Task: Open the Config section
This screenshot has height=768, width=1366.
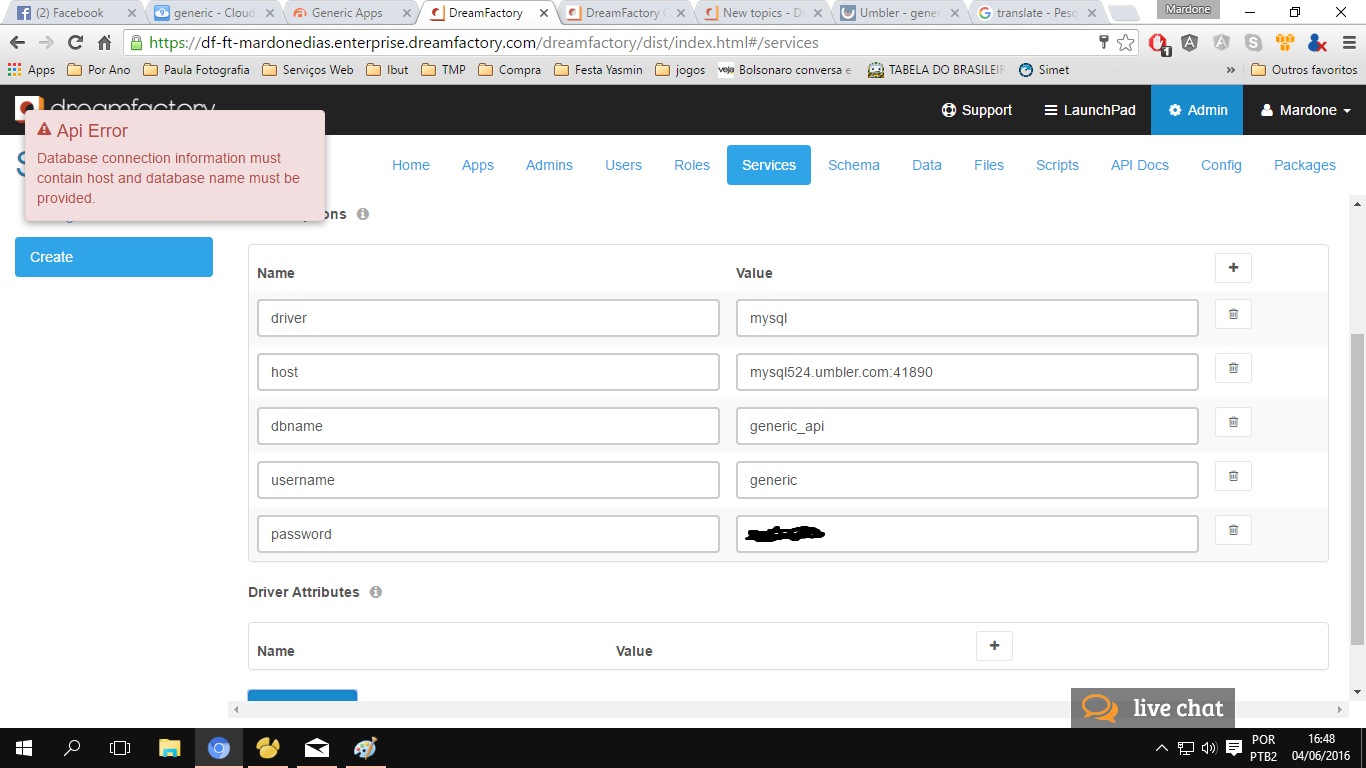Action: click(1221, 165)
